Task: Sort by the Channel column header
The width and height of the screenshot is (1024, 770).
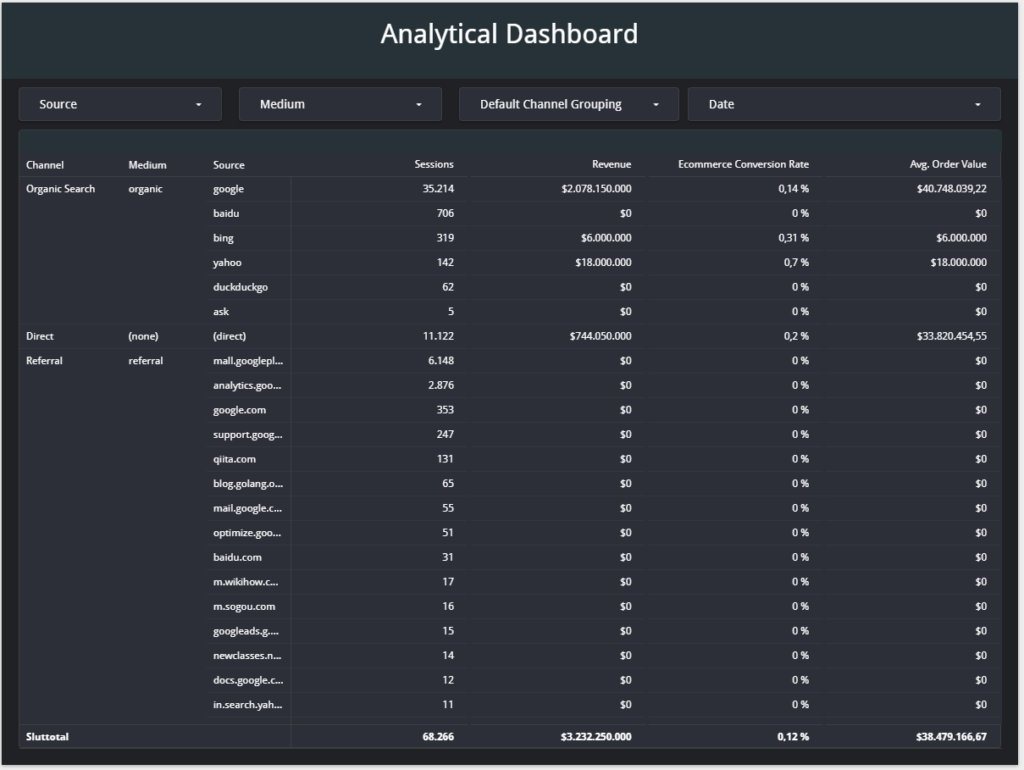Action: [x=45, y=165]
